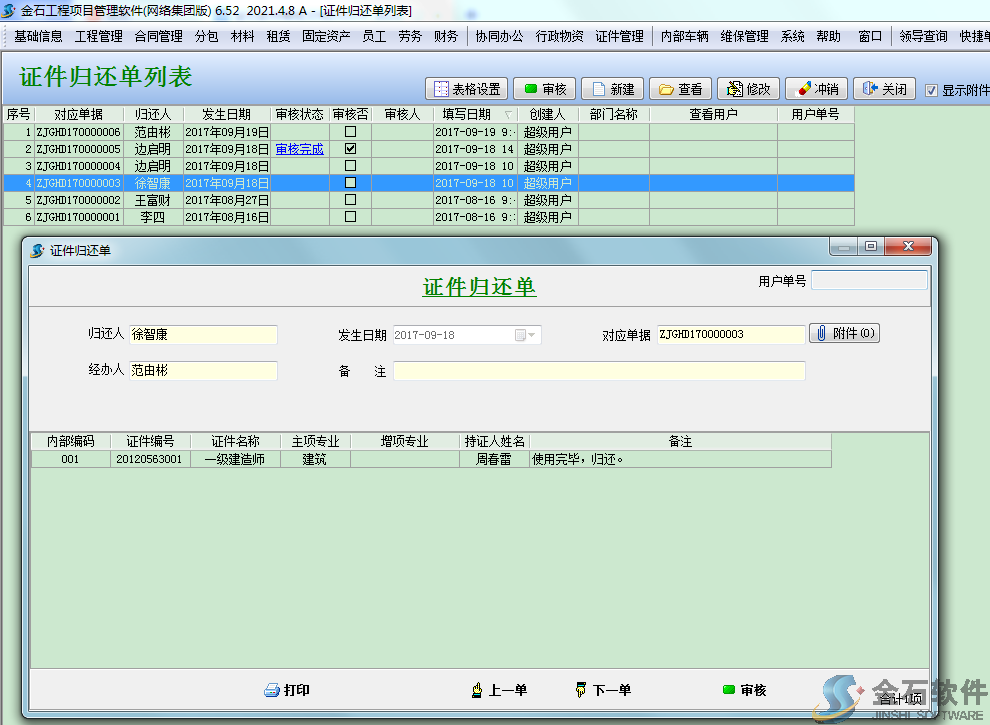The image size is (990, 725).
Task: Click the 审核完成 link in row 2
Action: pyautogui.click(x=299, y=149)
